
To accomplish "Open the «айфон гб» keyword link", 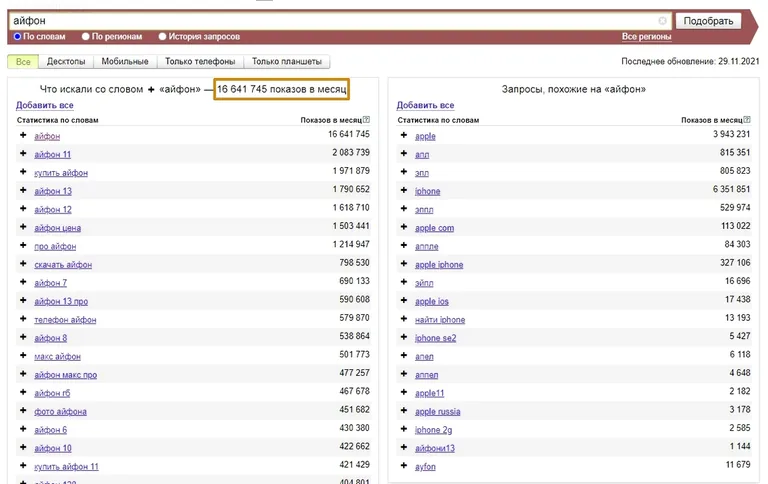I will coord(52,393).
